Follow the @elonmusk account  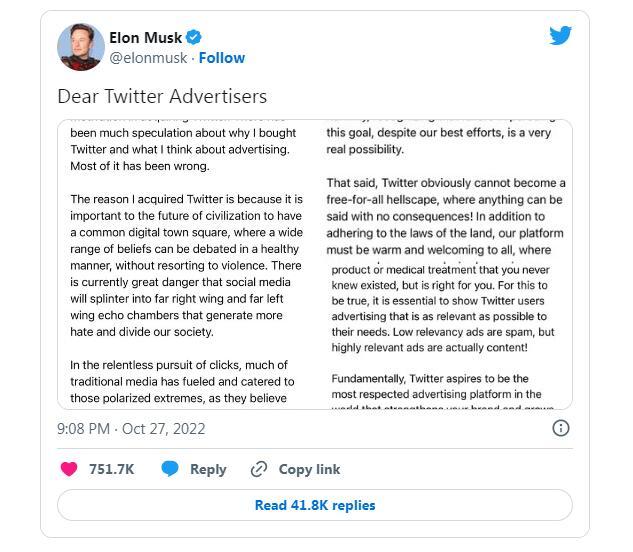pyautogui.click(x=222, y=58)
